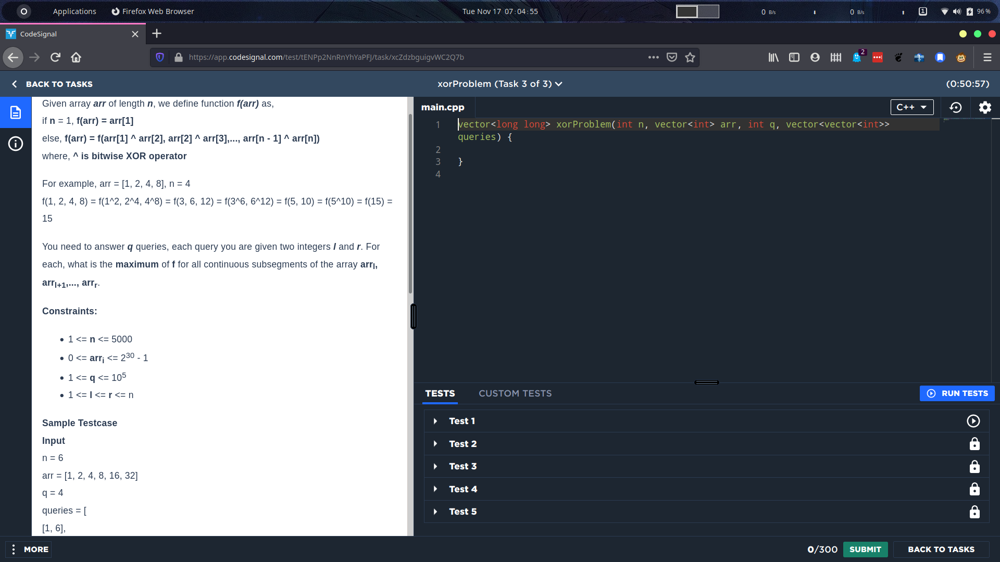
Task: Switch to the Custom Tests tab
Action: pyautogui.click(x=514, y=393)
